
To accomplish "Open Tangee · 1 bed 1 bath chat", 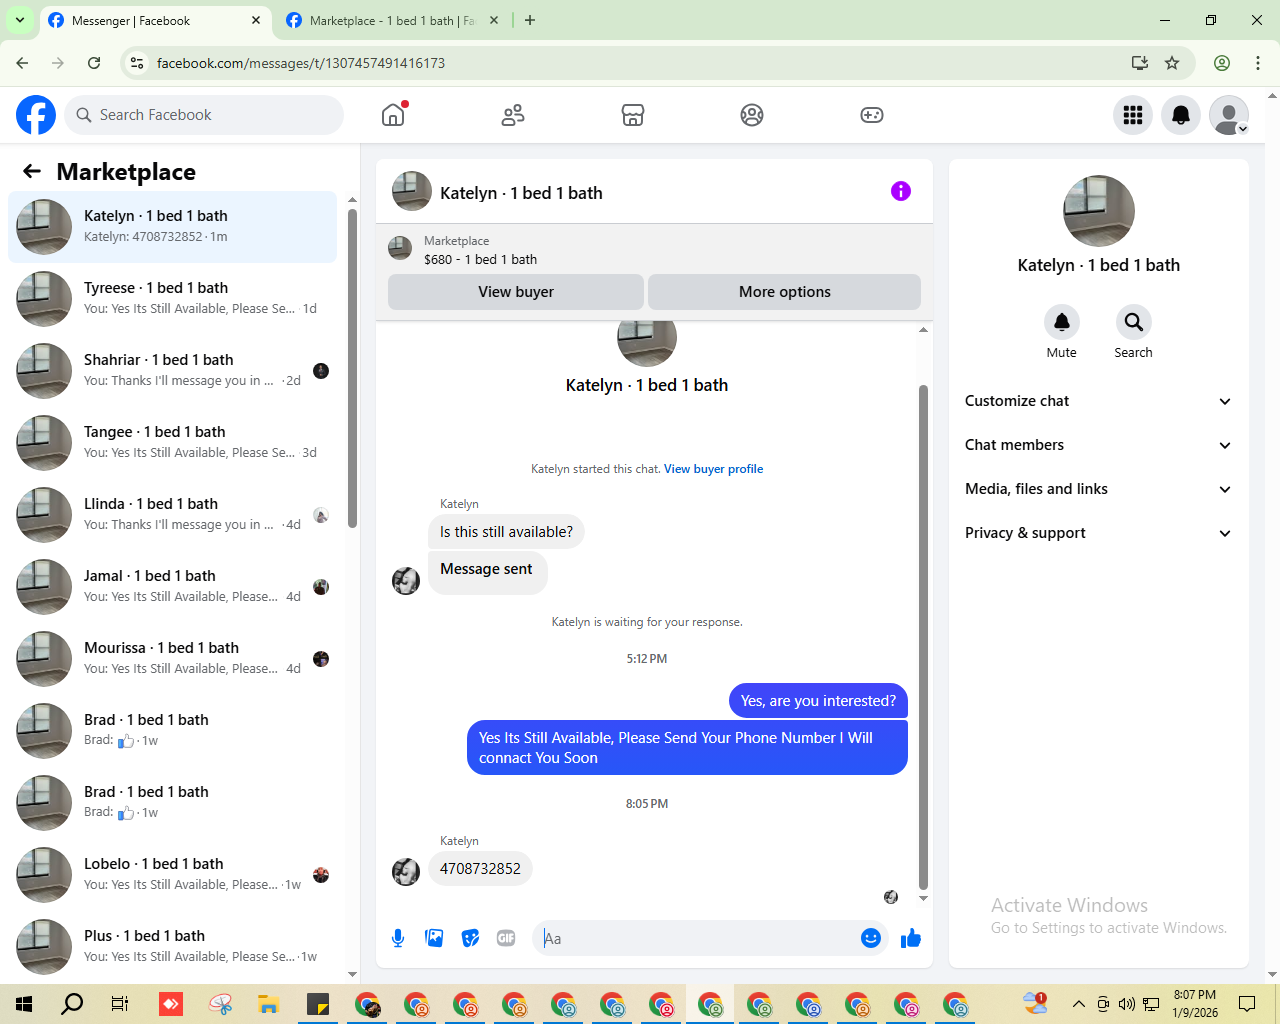I will pyautogui.click(x=173, y=443).
